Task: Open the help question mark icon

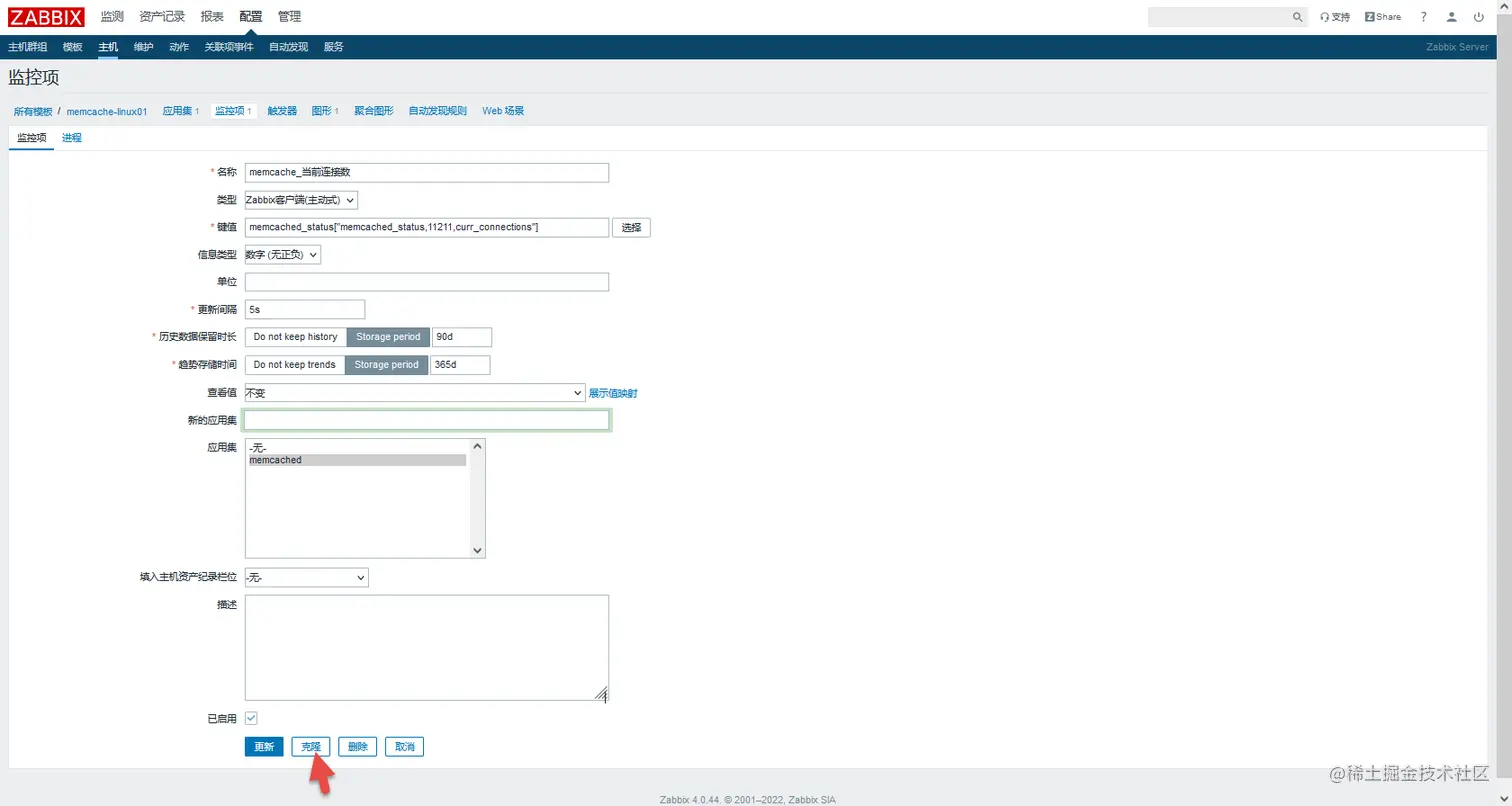Action: click(1423, 17)
